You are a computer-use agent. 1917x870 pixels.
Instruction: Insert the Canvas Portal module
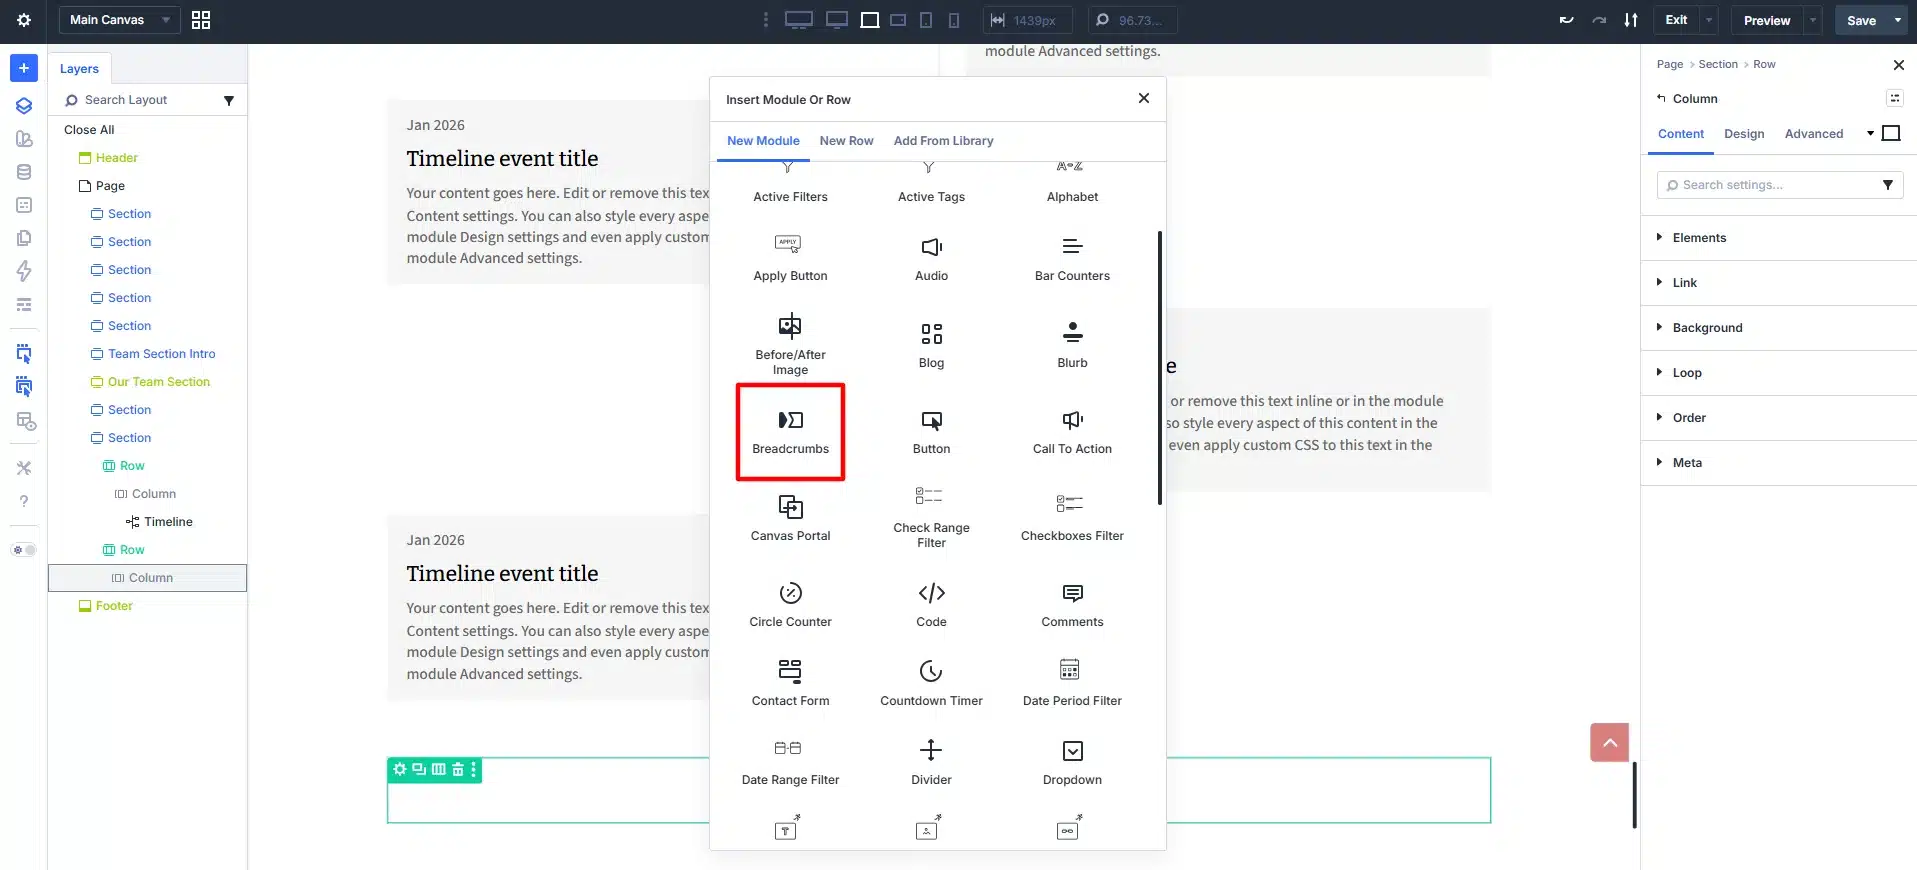[x=791, y=519]
